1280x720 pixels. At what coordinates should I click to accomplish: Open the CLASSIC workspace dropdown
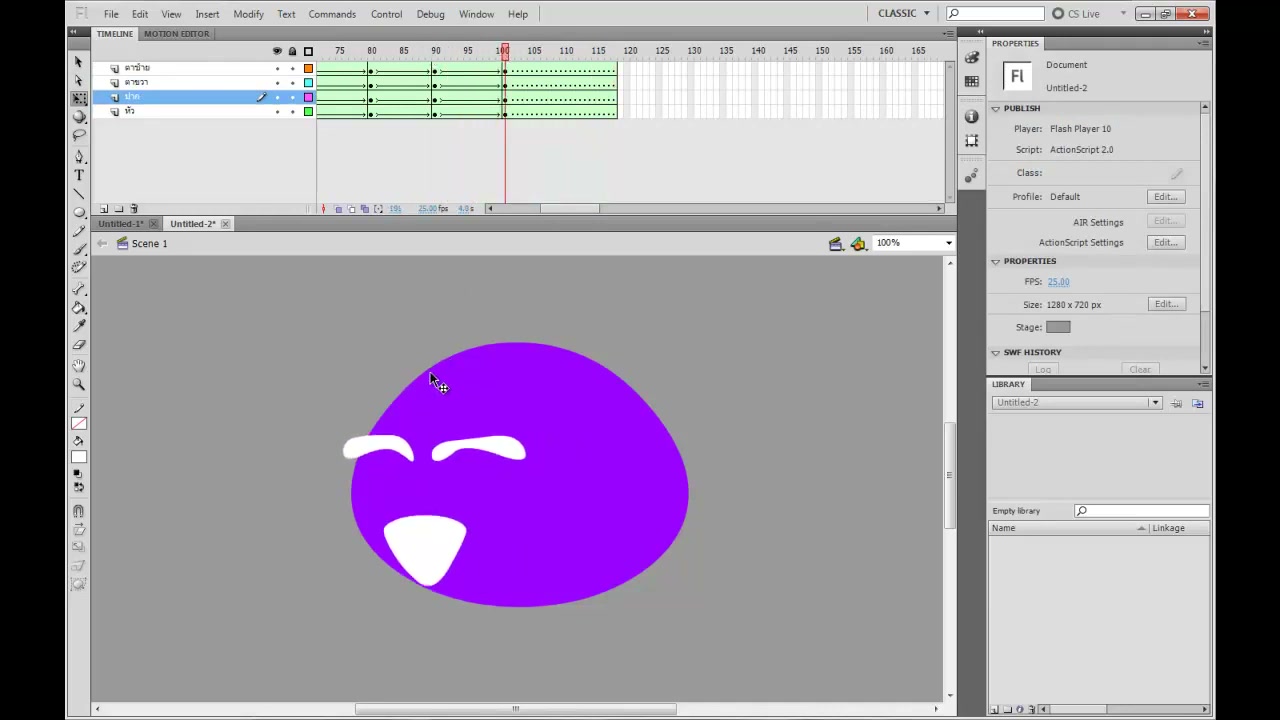(904, 13)
